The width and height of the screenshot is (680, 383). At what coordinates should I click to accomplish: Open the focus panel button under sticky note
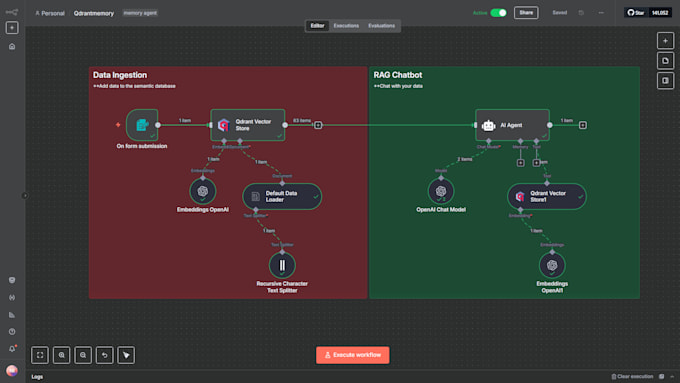[665, 81]
